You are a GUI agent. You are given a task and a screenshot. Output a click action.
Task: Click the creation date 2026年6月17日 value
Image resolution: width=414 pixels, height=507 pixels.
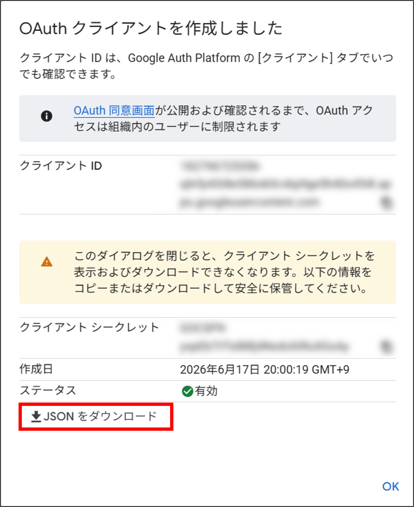point(265,370)
